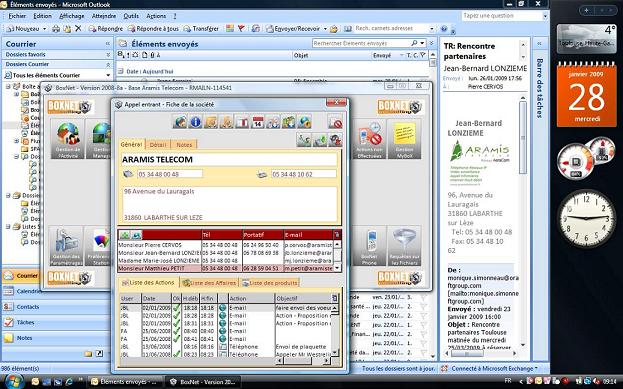Click the Répondre à tous button

coord(153,29)
